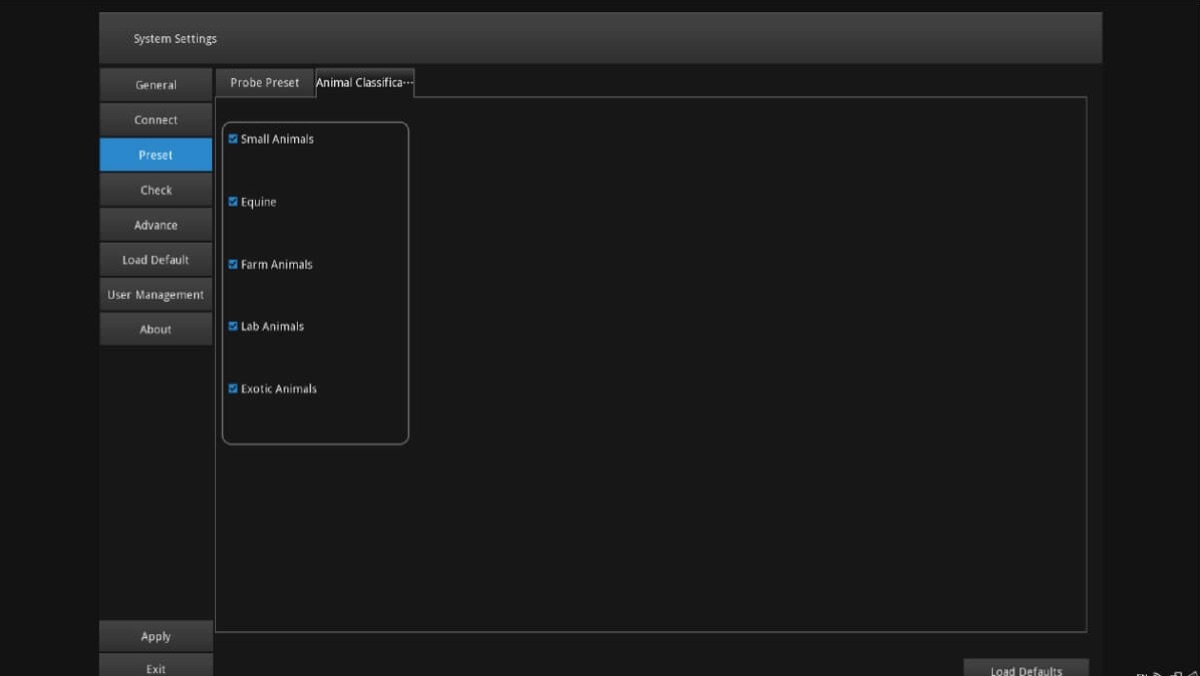Screen dimensions: 1200x676
Task: Toggle the Equine checkbox
Action: (233, 202)
